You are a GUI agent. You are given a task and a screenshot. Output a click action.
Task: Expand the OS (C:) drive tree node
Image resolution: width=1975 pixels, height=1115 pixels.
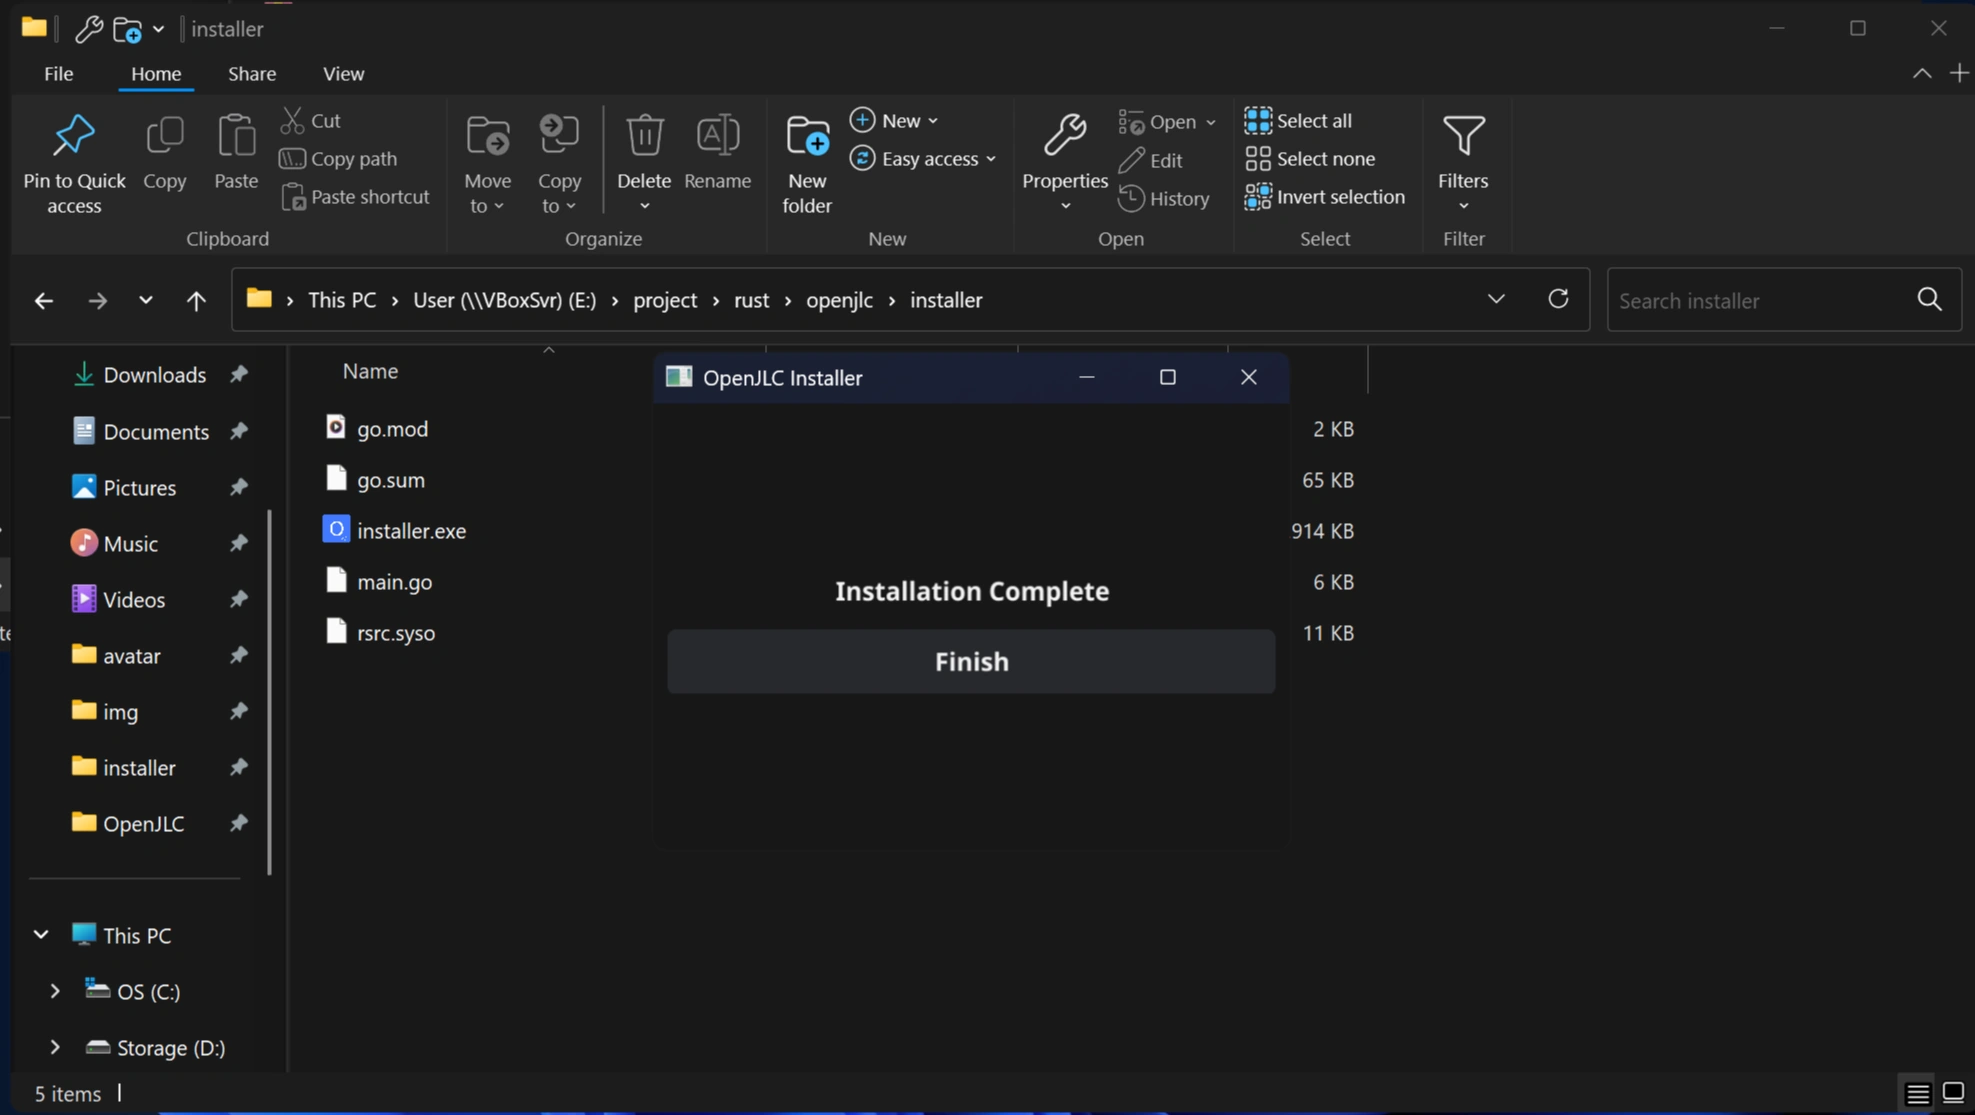click(x=55, y=991)
